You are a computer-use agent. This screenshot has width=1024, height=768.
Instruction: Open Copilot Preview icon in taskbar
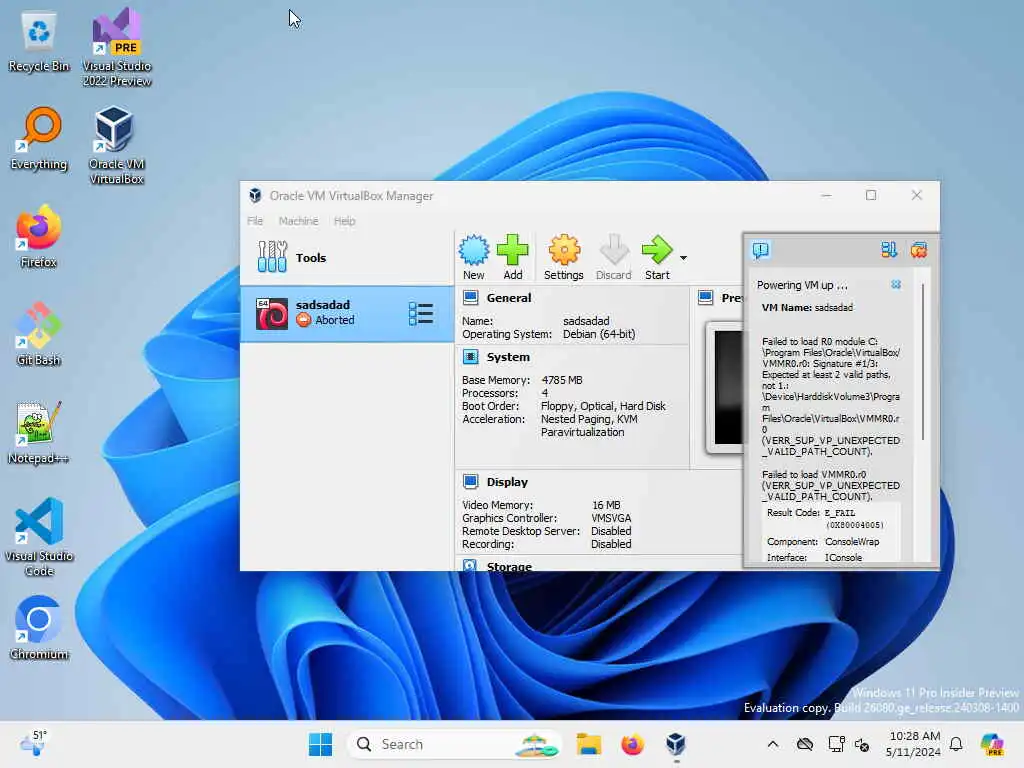click(991, 744)
